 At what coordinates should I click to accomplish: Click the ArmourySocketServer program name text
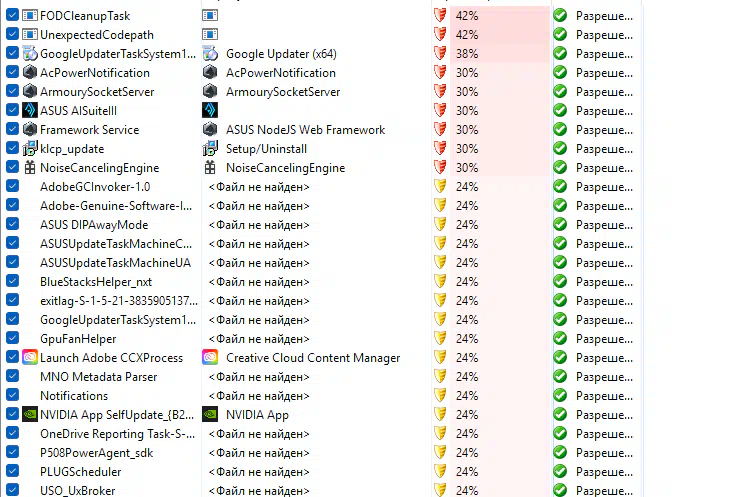coord(283,92)
